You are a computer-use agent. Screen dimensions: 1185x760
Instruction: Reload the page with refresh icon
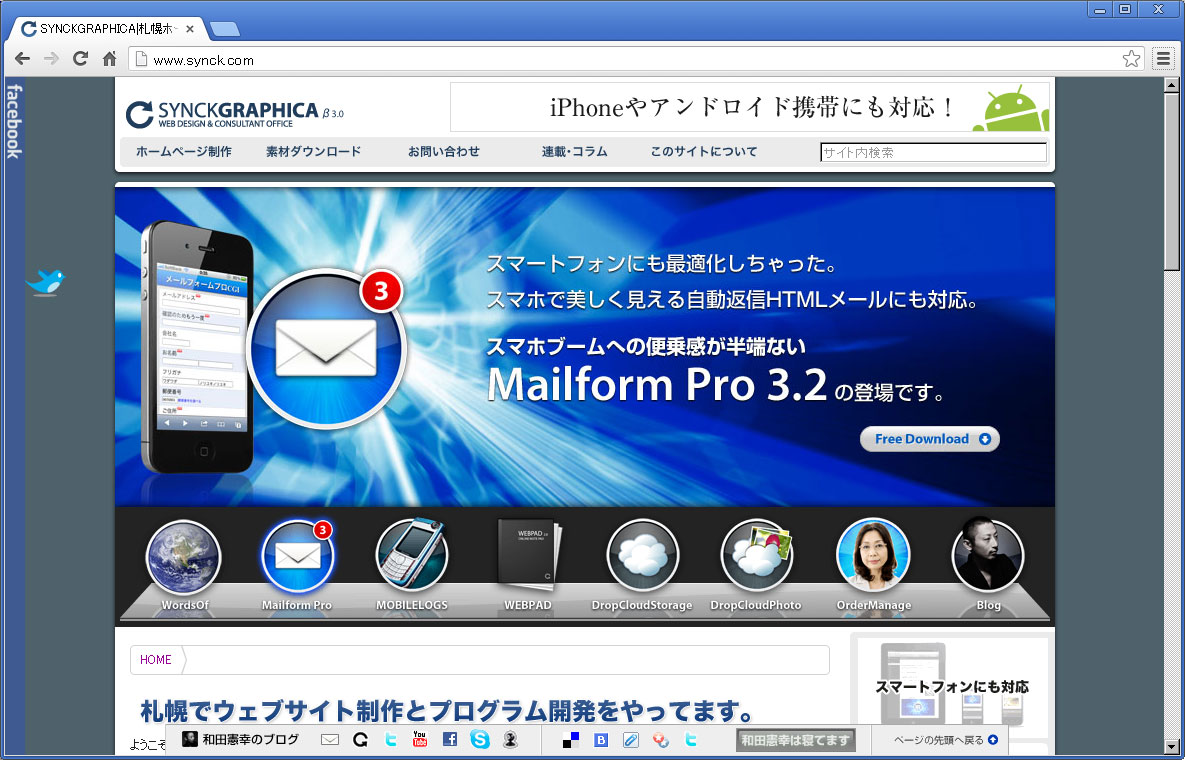[x=80, y=59]
